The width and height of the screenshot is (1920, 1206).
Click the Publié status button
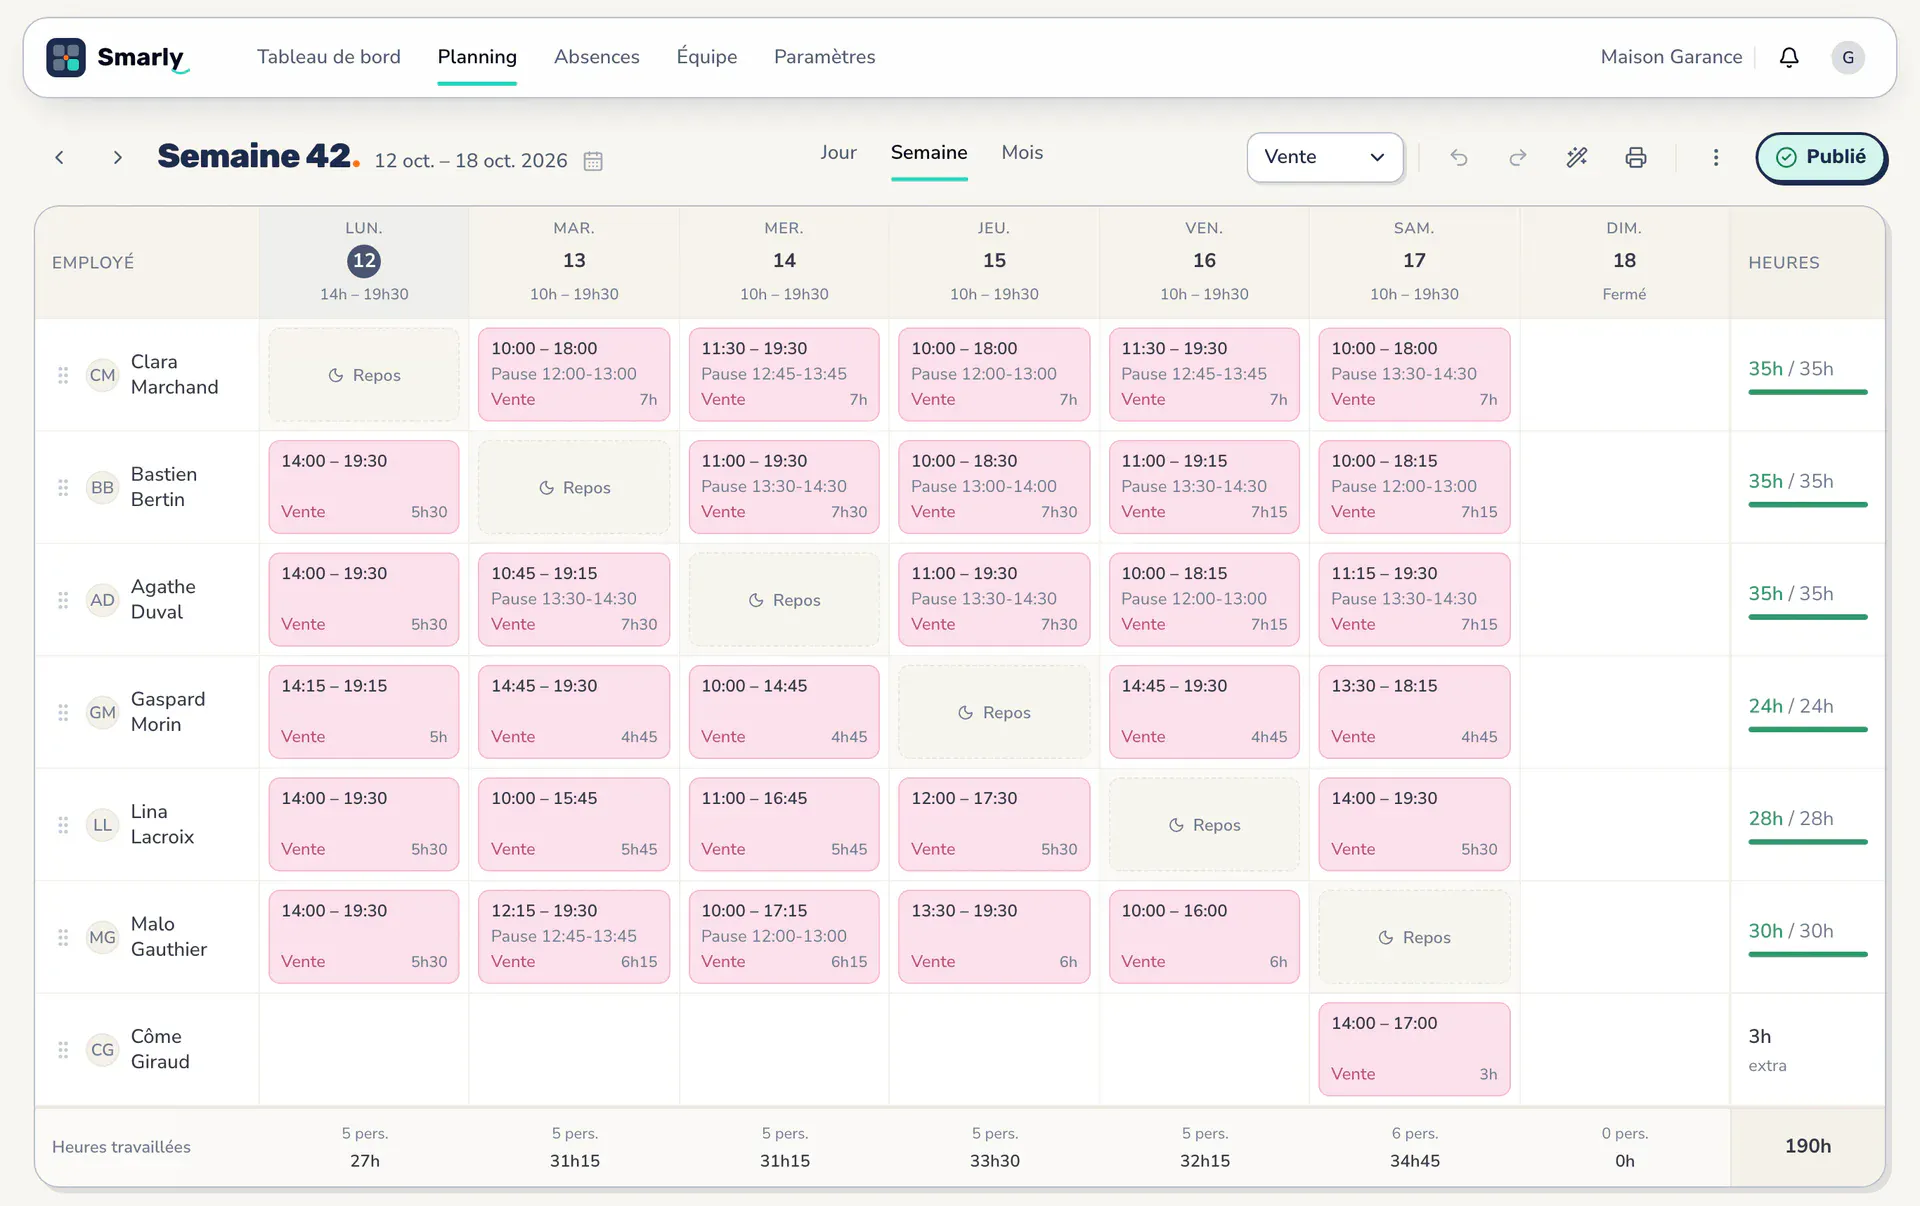coord(1821,157)
